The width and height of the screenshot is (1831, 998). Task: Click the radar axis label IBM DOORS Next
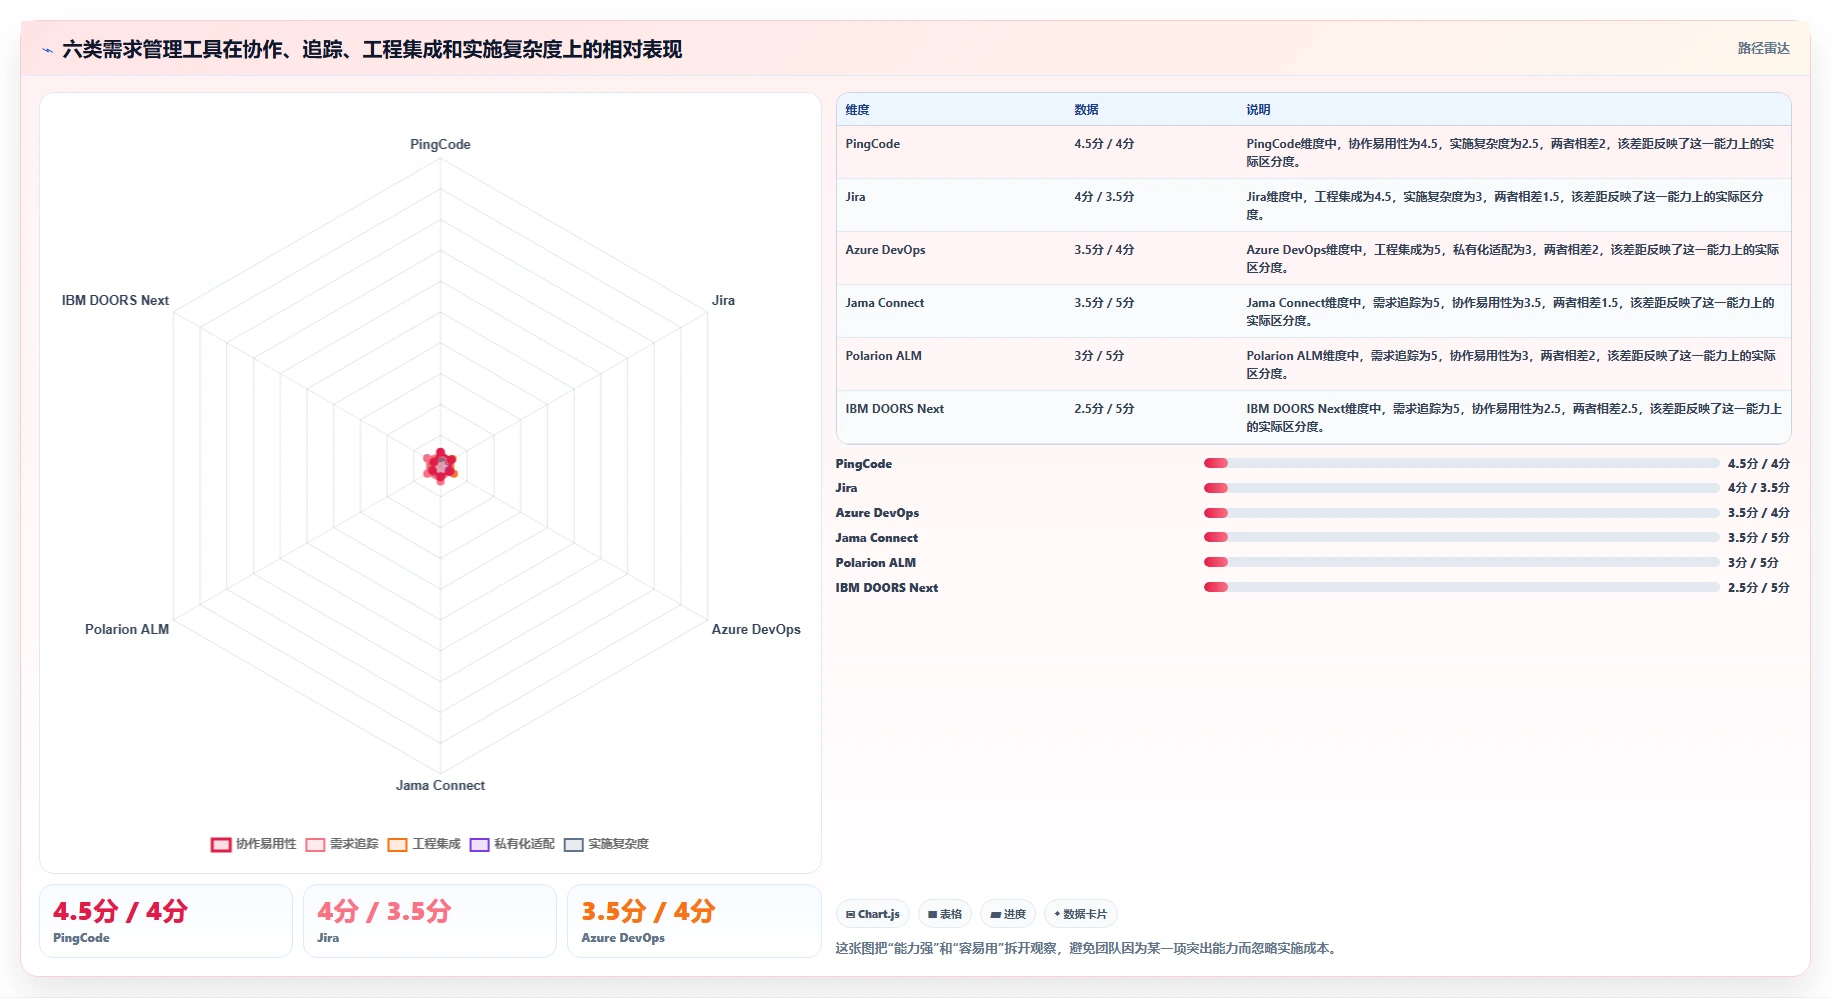click(x=115, y=300)
